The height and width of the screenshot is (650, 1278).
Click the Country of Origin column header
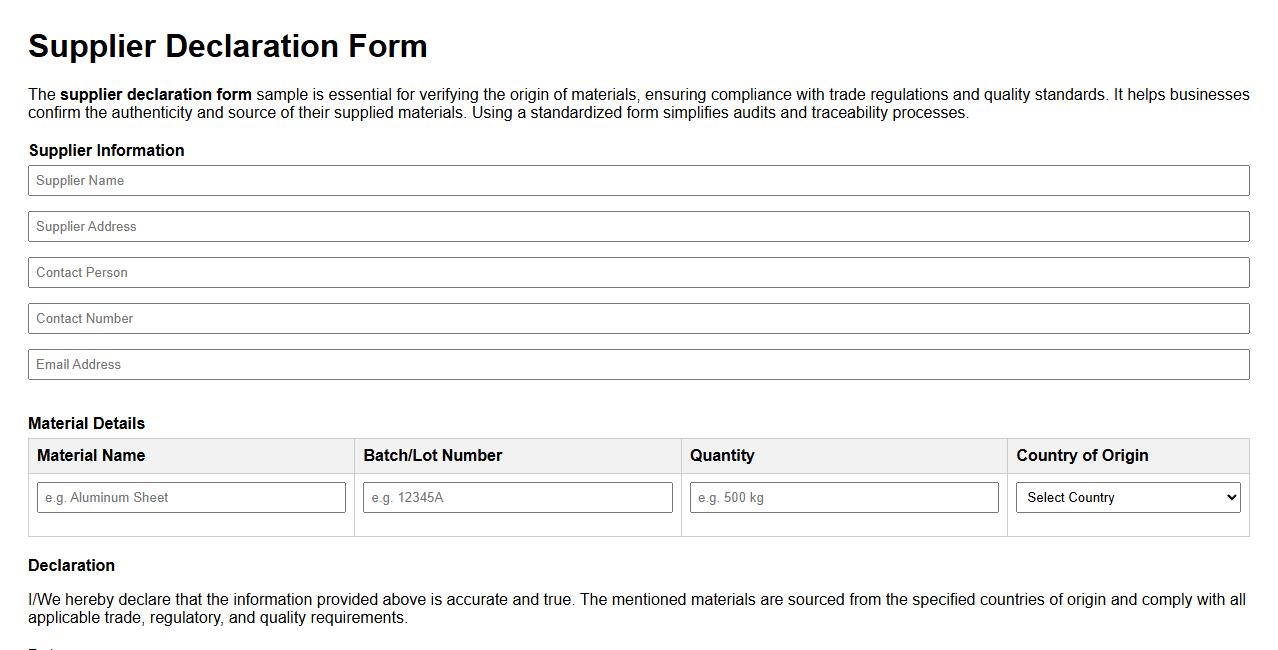point(1083,455)
